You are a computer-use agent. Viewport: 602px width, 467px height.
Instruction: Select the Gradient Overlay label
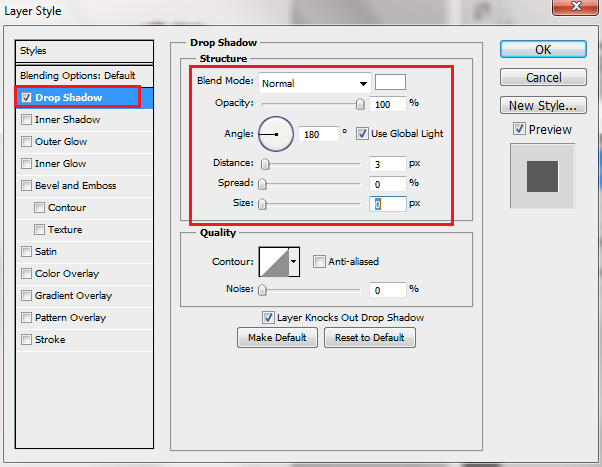coord(73,295)
